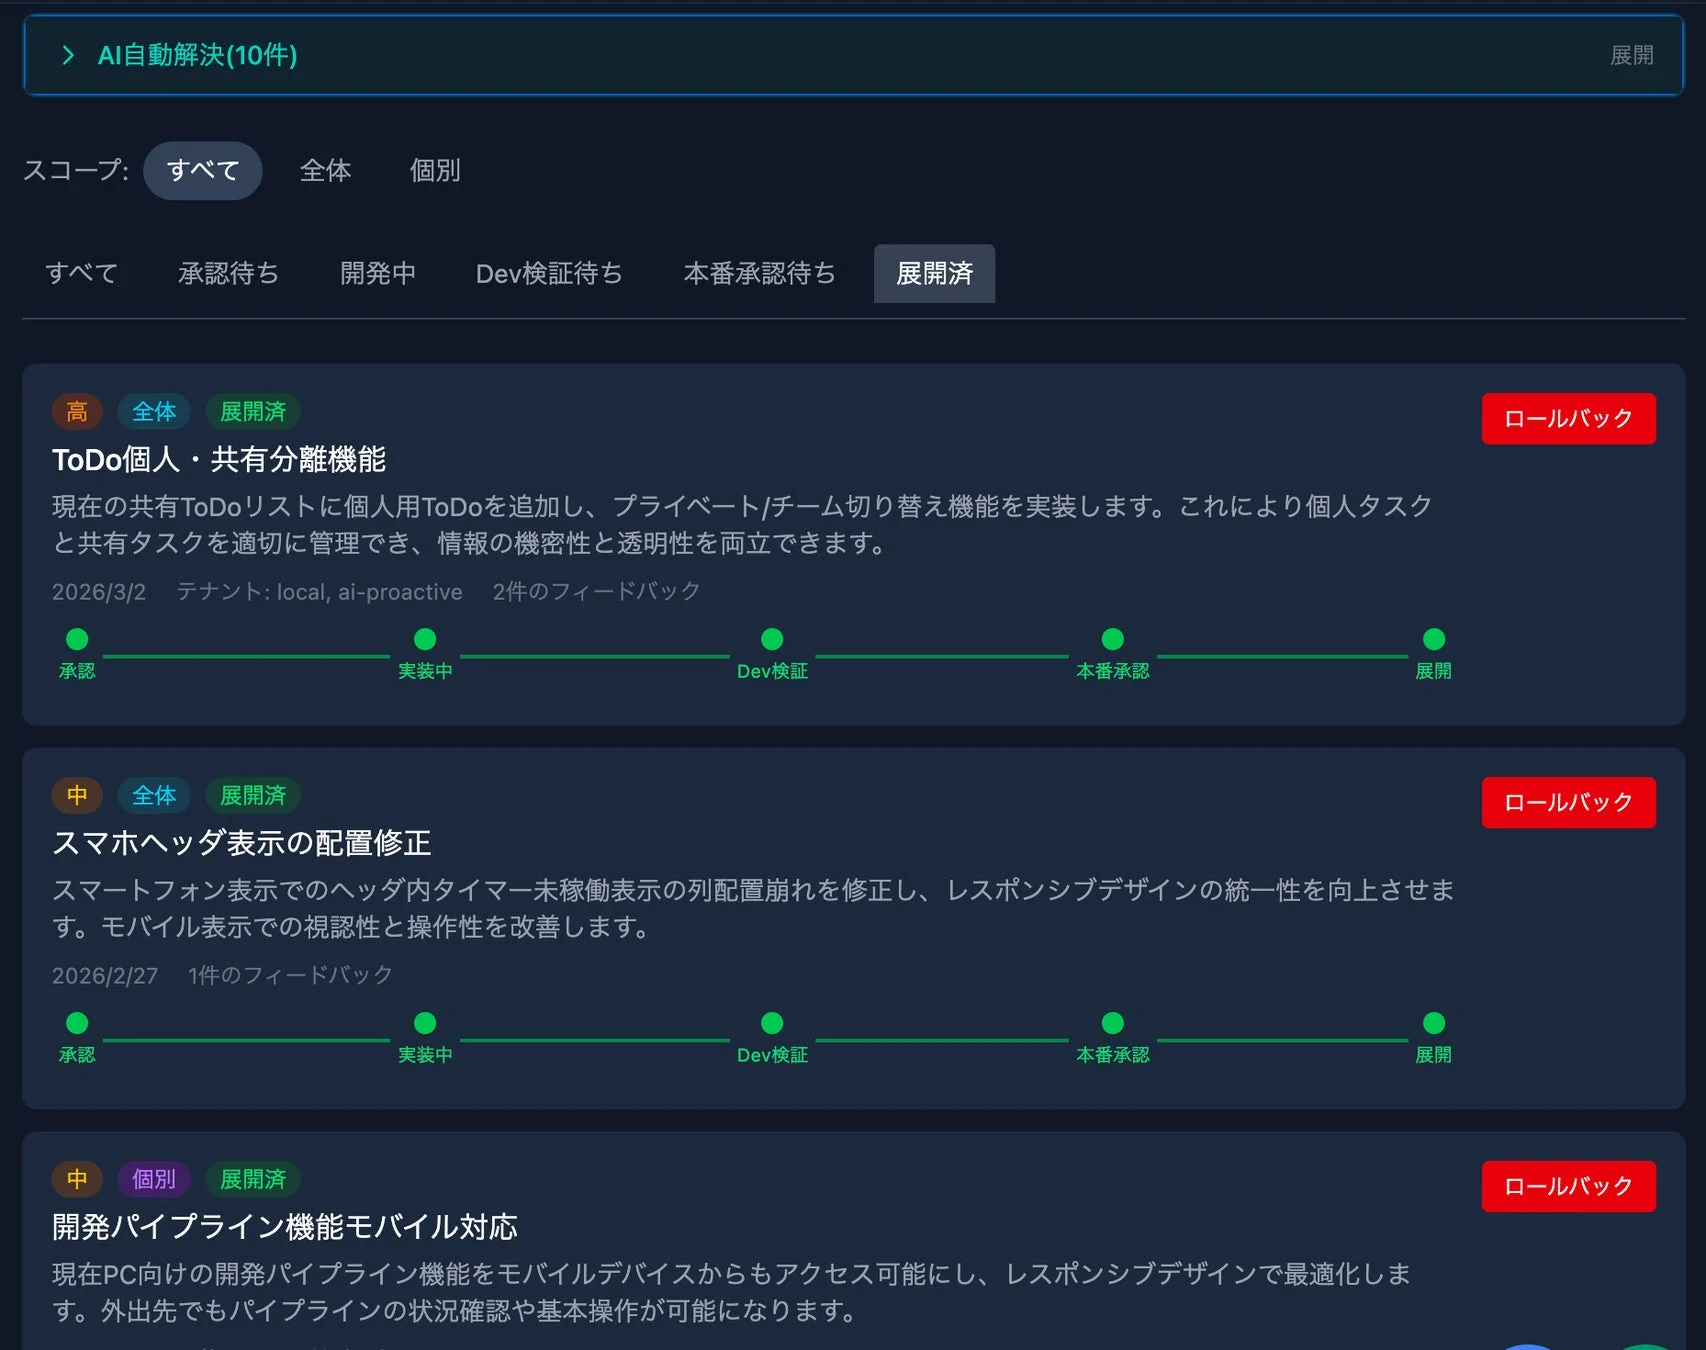Viewport: 1706px width, 1350px height.
Task: Select the 個別 scope option
Action: click(x=434, y=170)
